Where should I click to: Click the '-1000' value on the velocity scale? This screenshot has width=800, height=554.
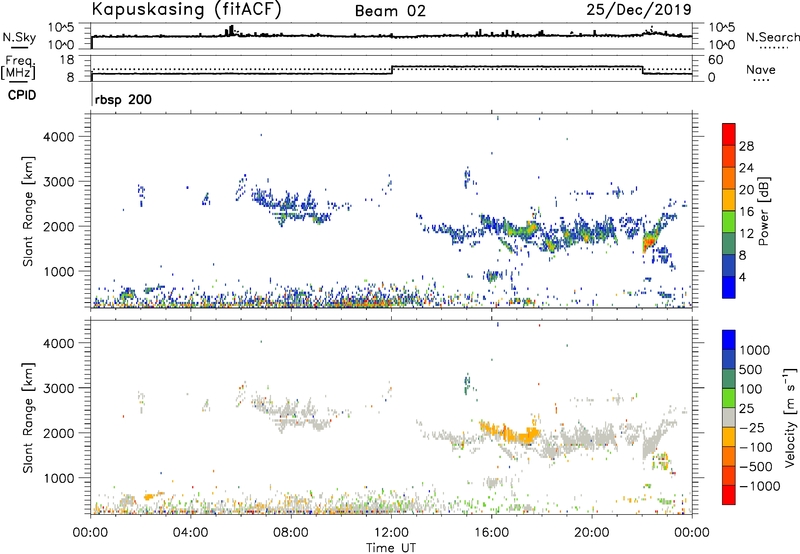(x=760, y=486)
